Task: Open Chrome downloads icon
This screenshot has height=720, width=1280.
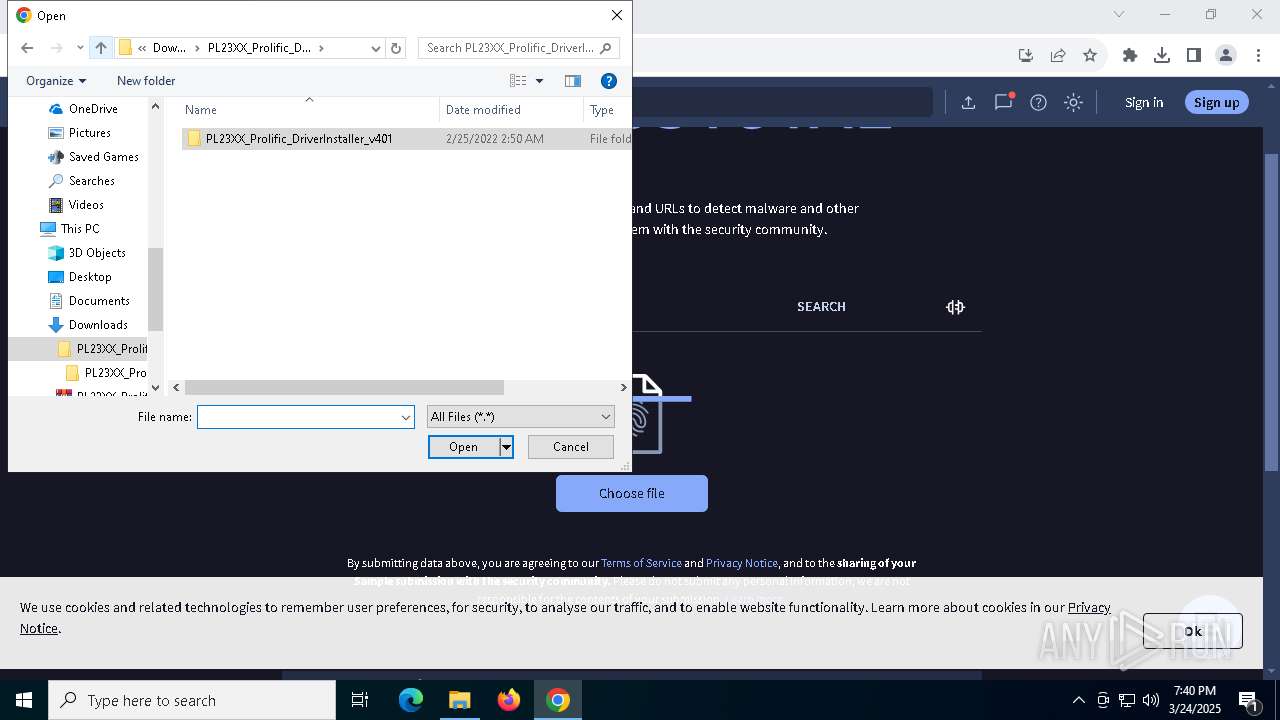Action: (x=1161, y=55)
